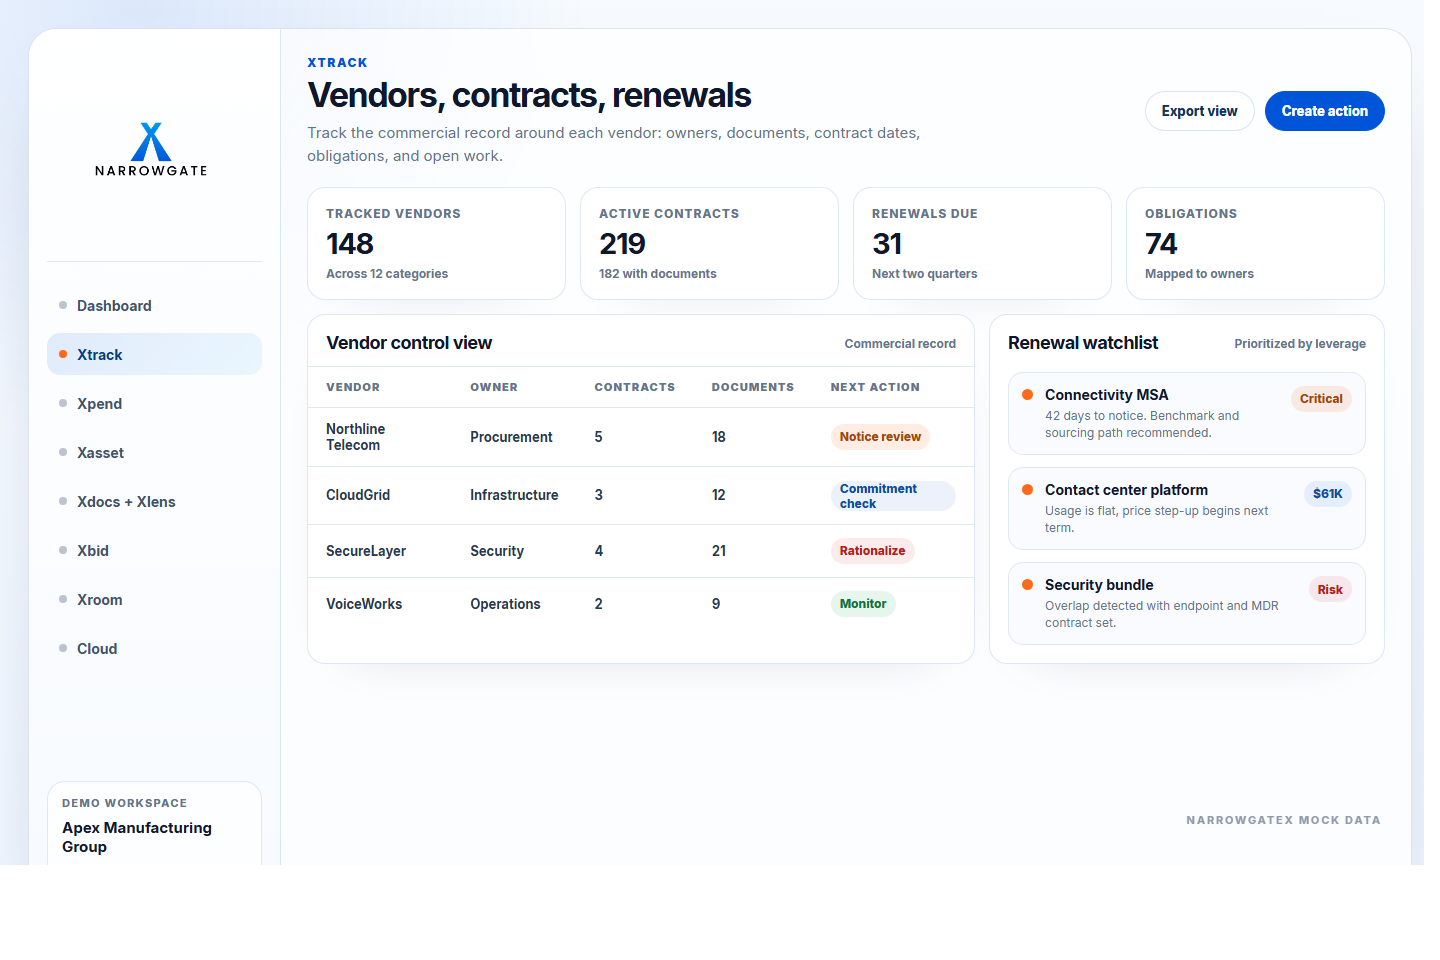
Task: Click the Create action button
Action: [1324, 111]
